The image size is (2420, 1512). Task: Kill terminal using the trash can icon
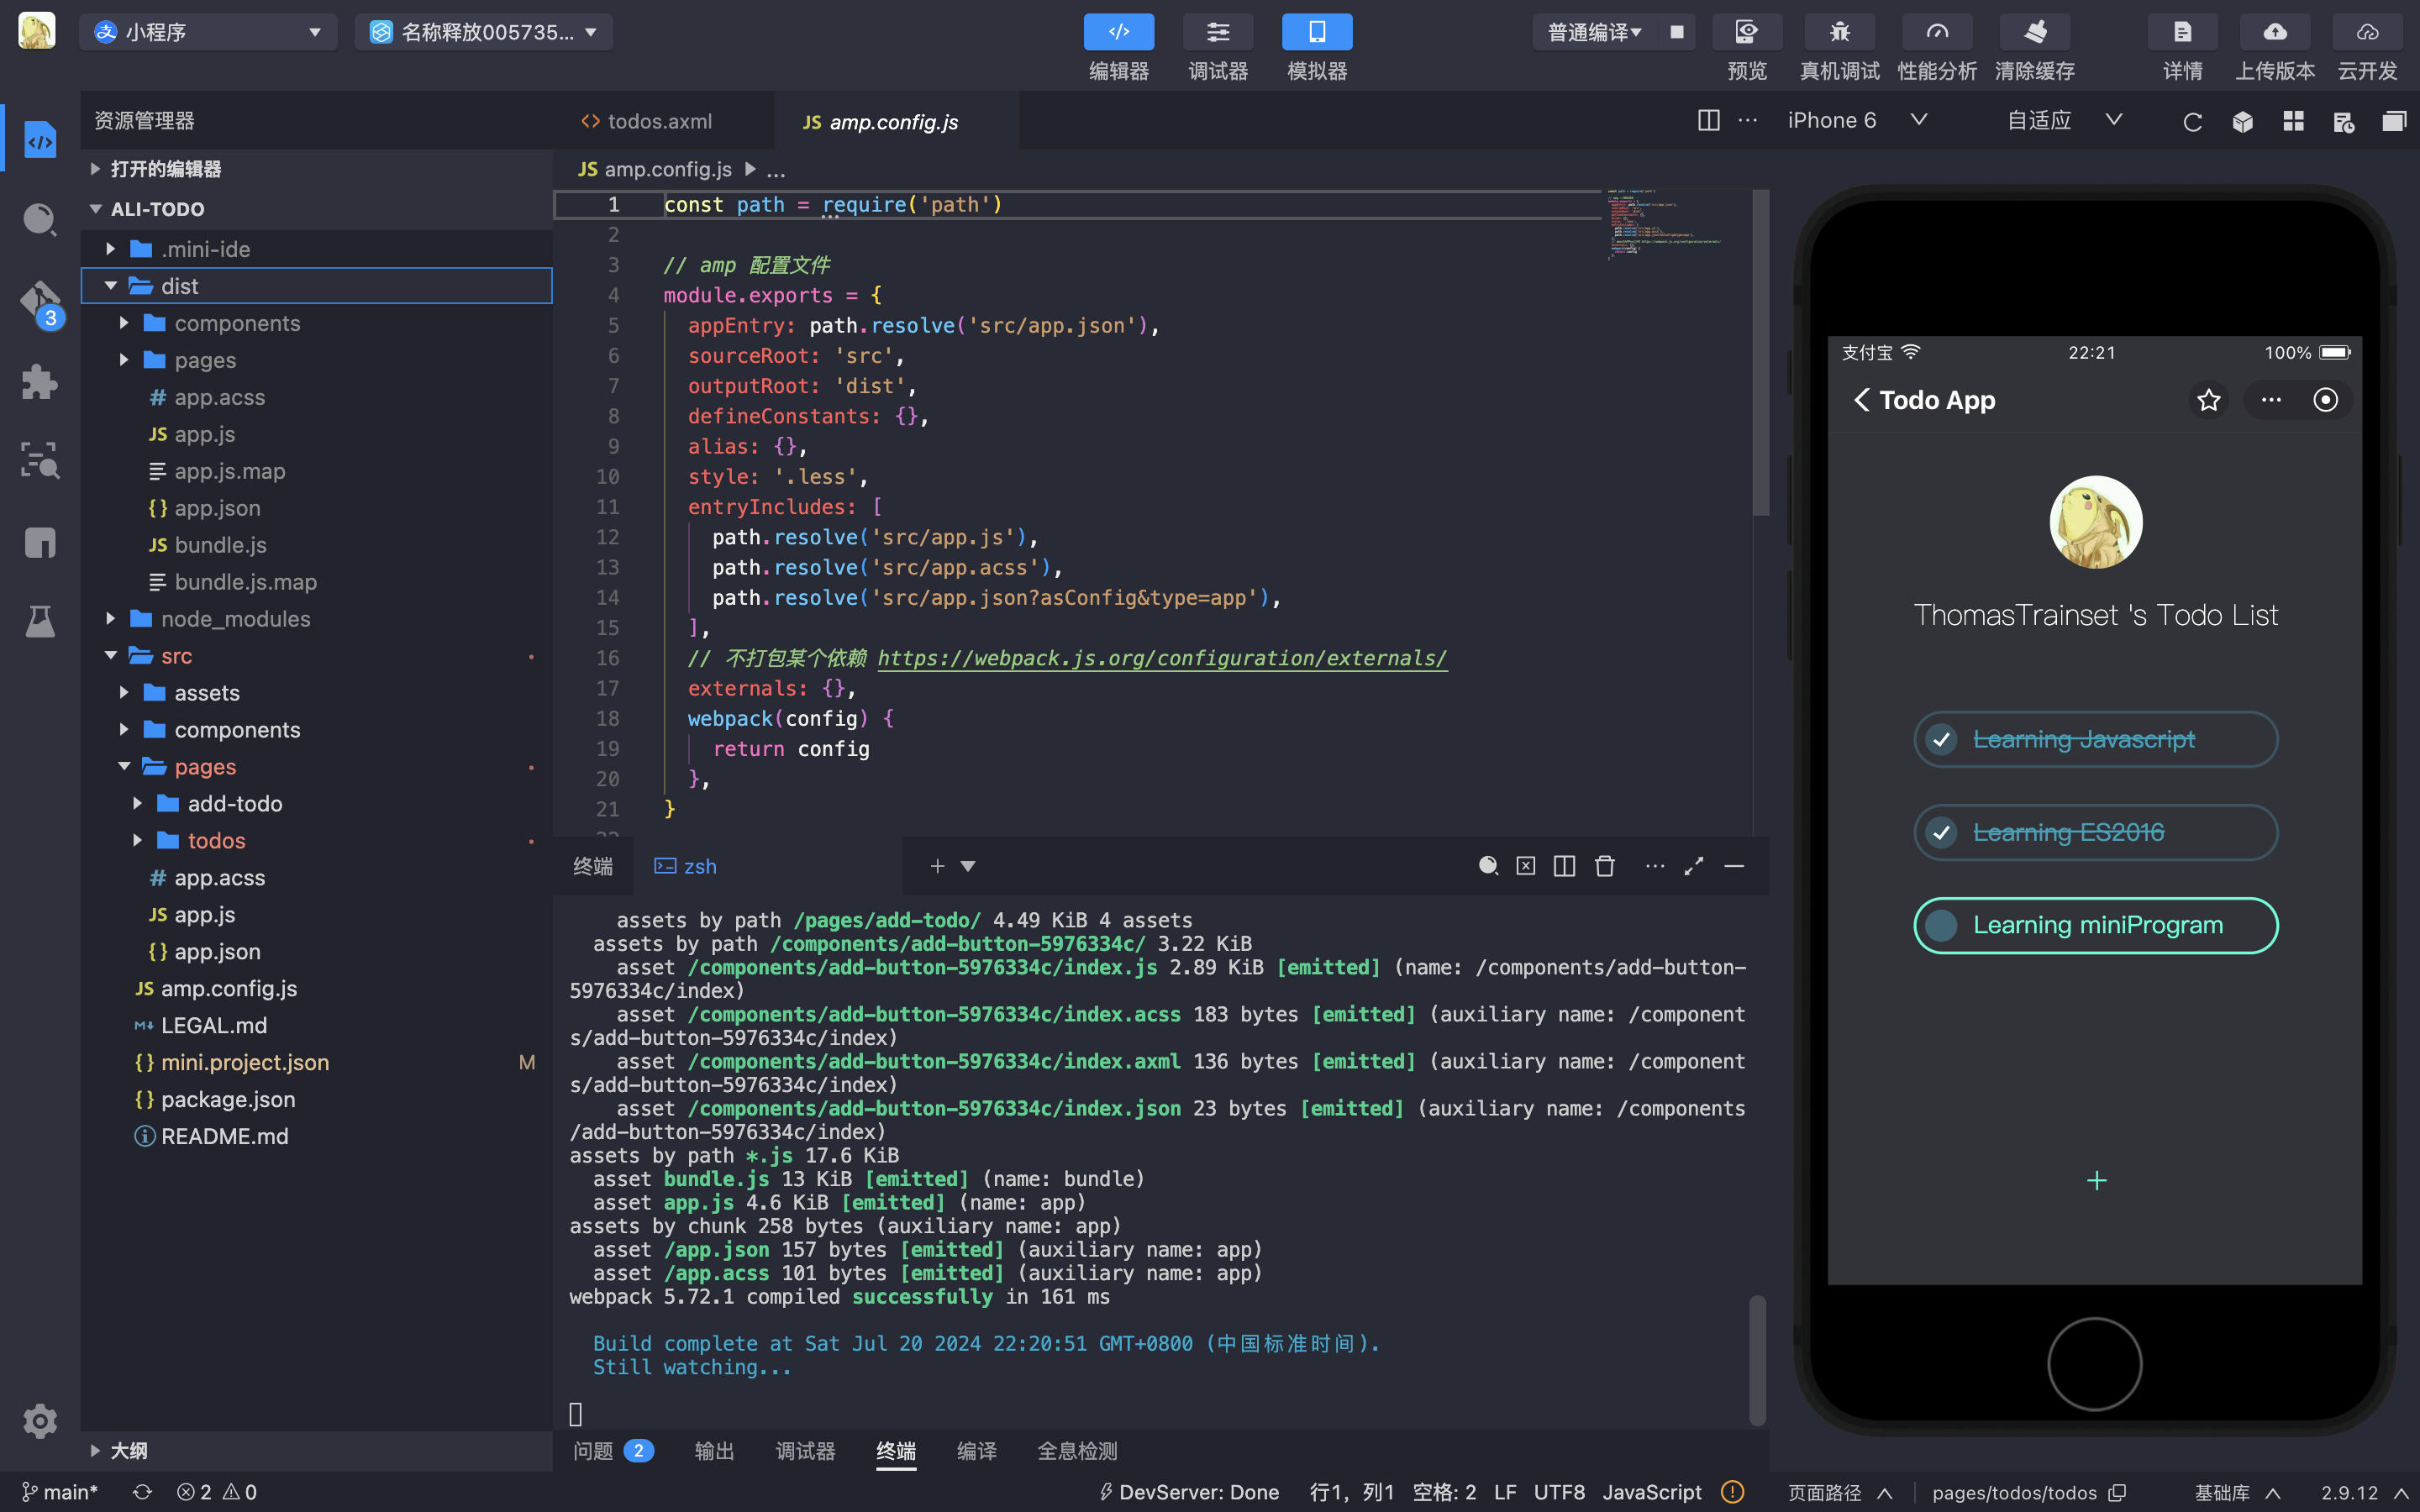1604,866
